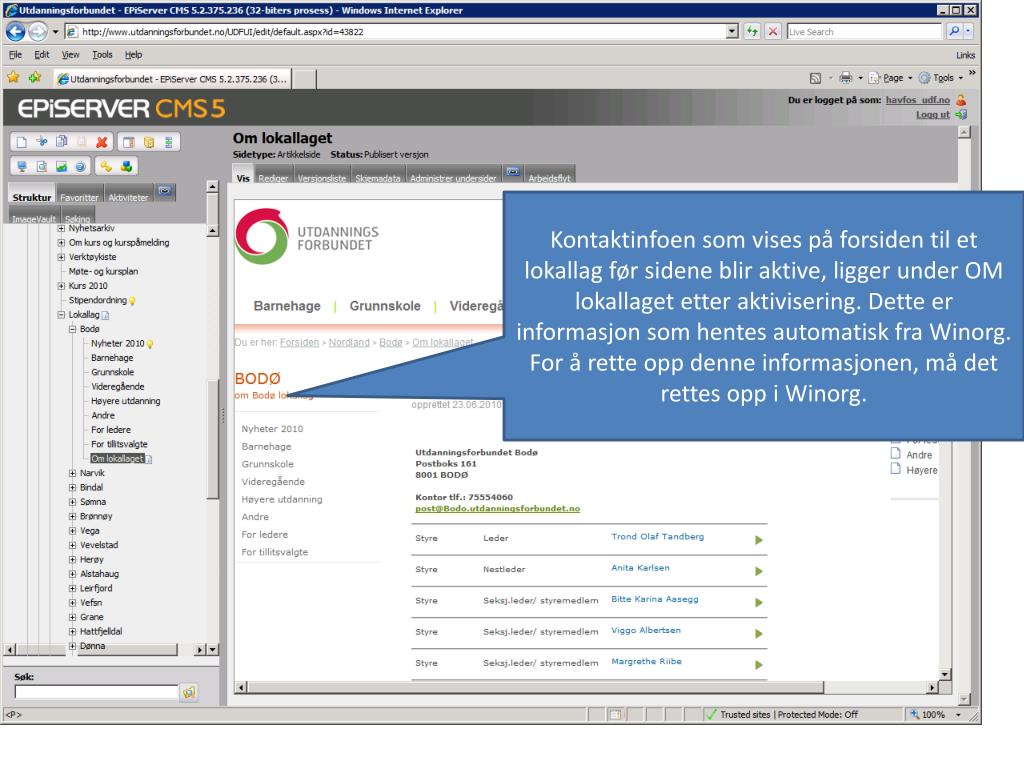The width and height of the screenshot is (1024, 768).
Task: Click the green Refresh arrows icon
Action: pyautogui.click(x=752, y=31)
